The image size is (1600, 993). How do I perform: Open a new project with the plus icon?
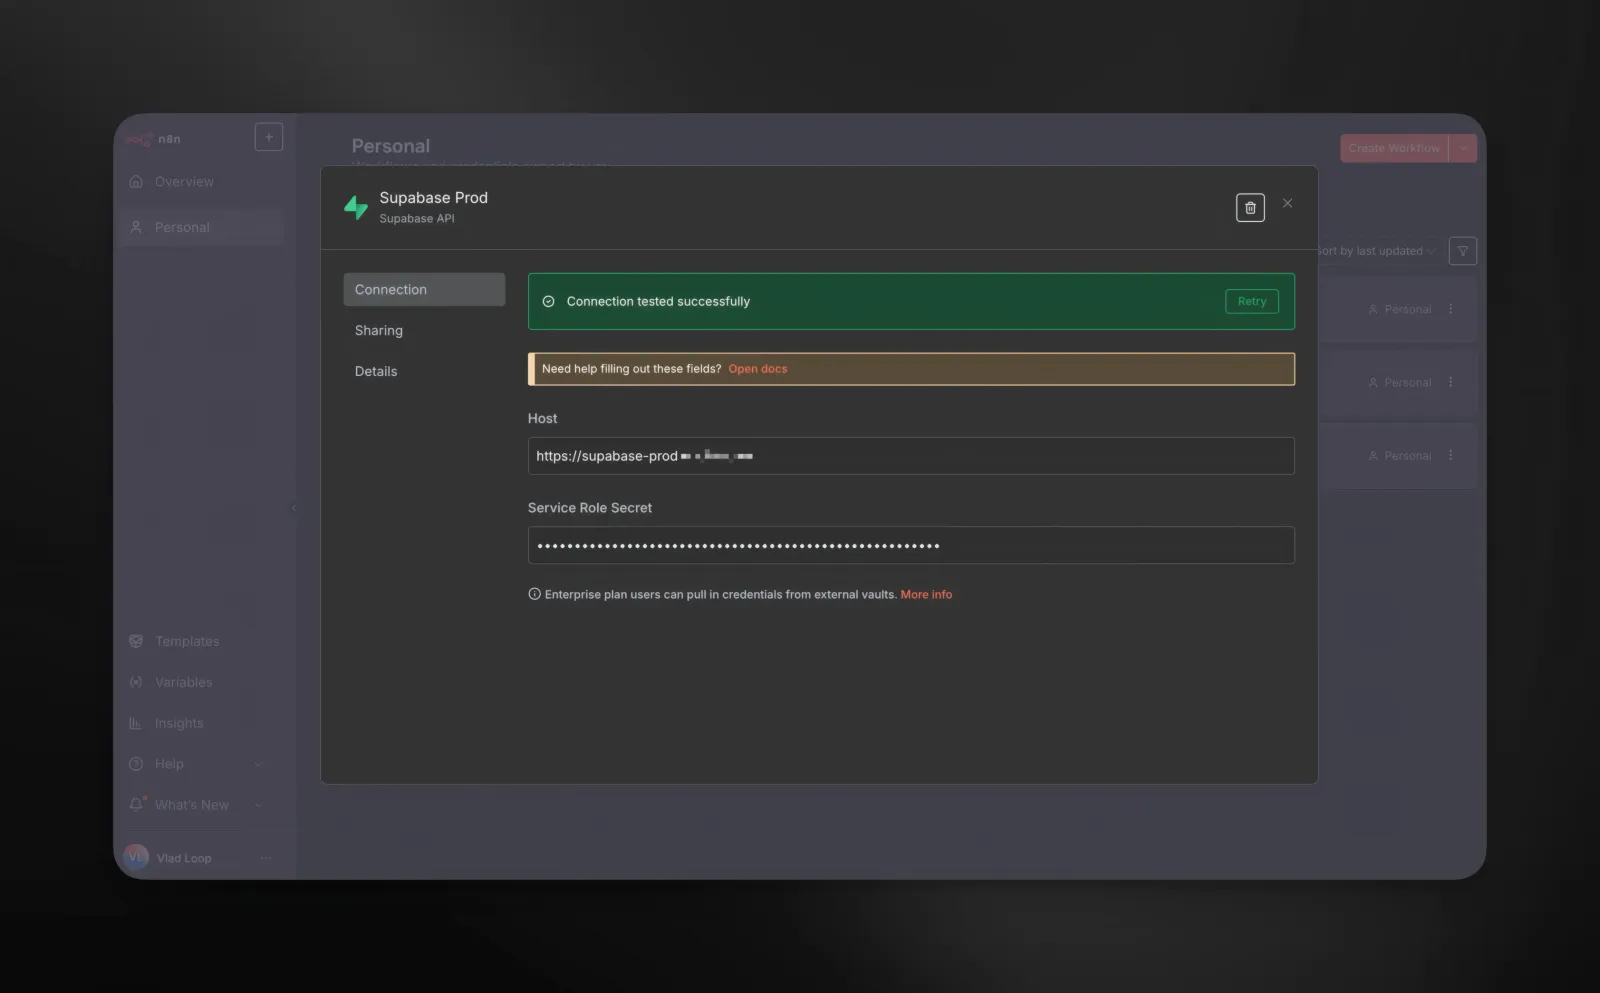pyautogui.click(x=268, y=137)
